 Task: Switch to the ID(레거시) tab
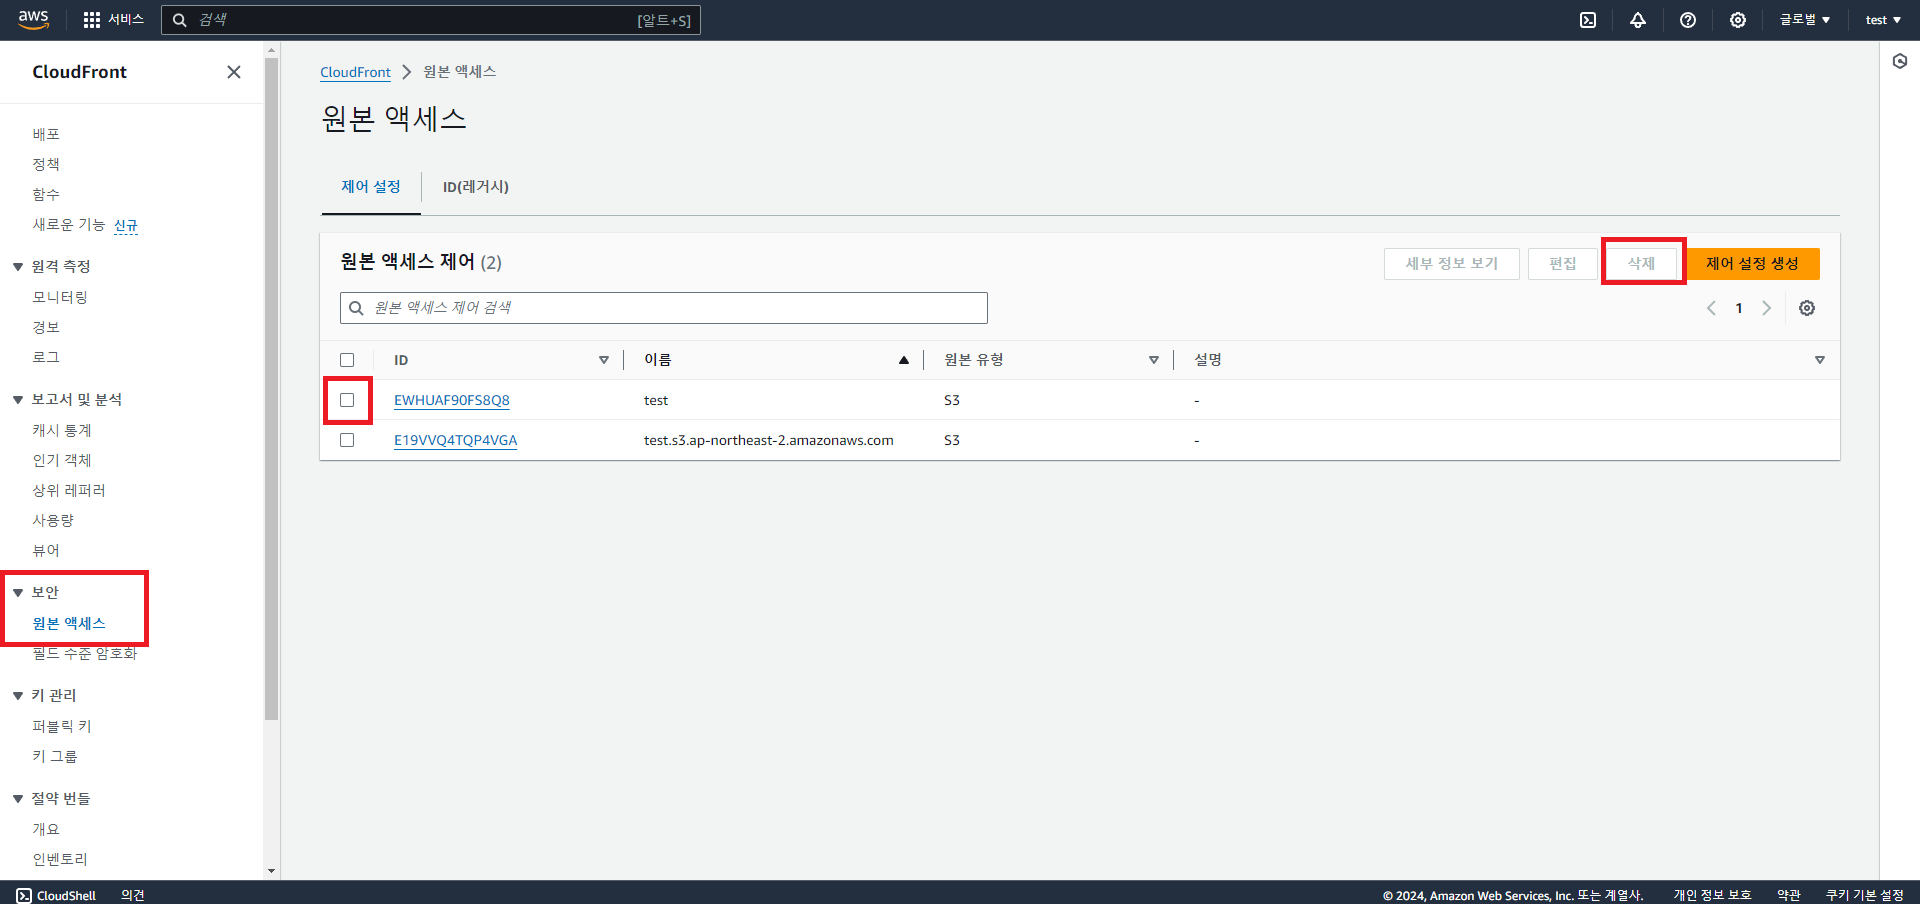[x=476, y=187]
